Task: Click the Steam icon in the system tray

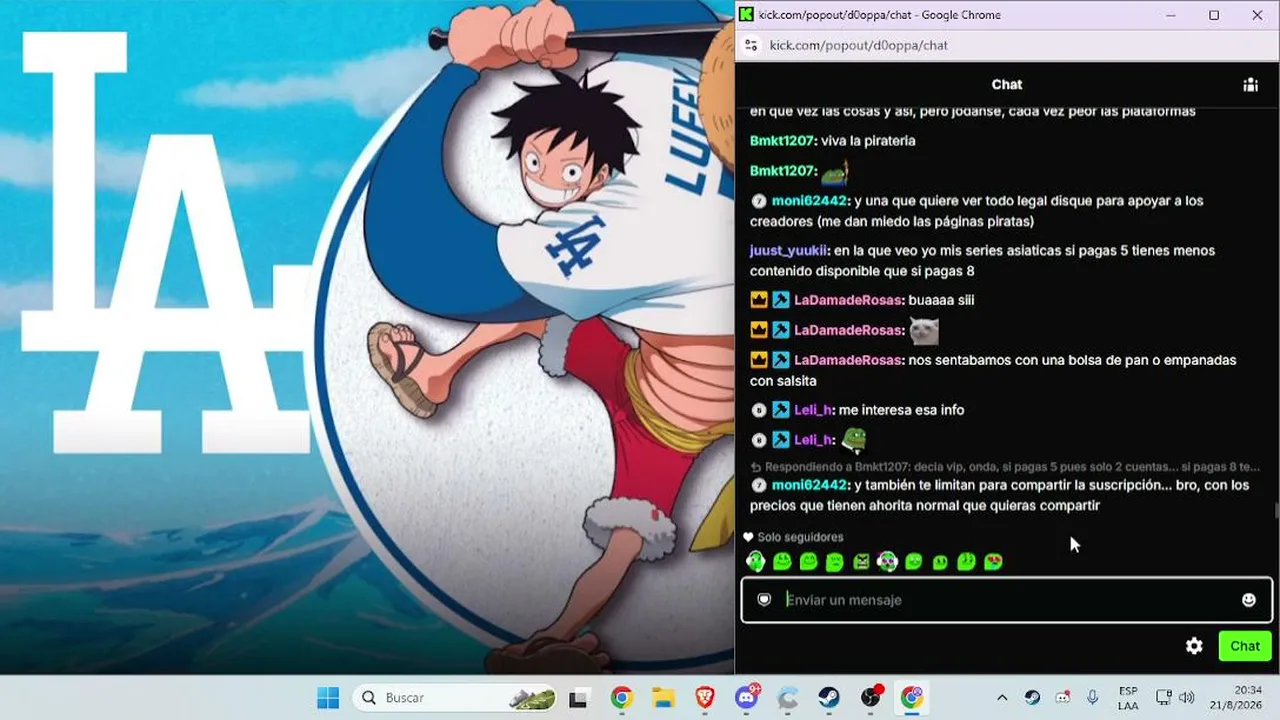Action: (1033, 698)
